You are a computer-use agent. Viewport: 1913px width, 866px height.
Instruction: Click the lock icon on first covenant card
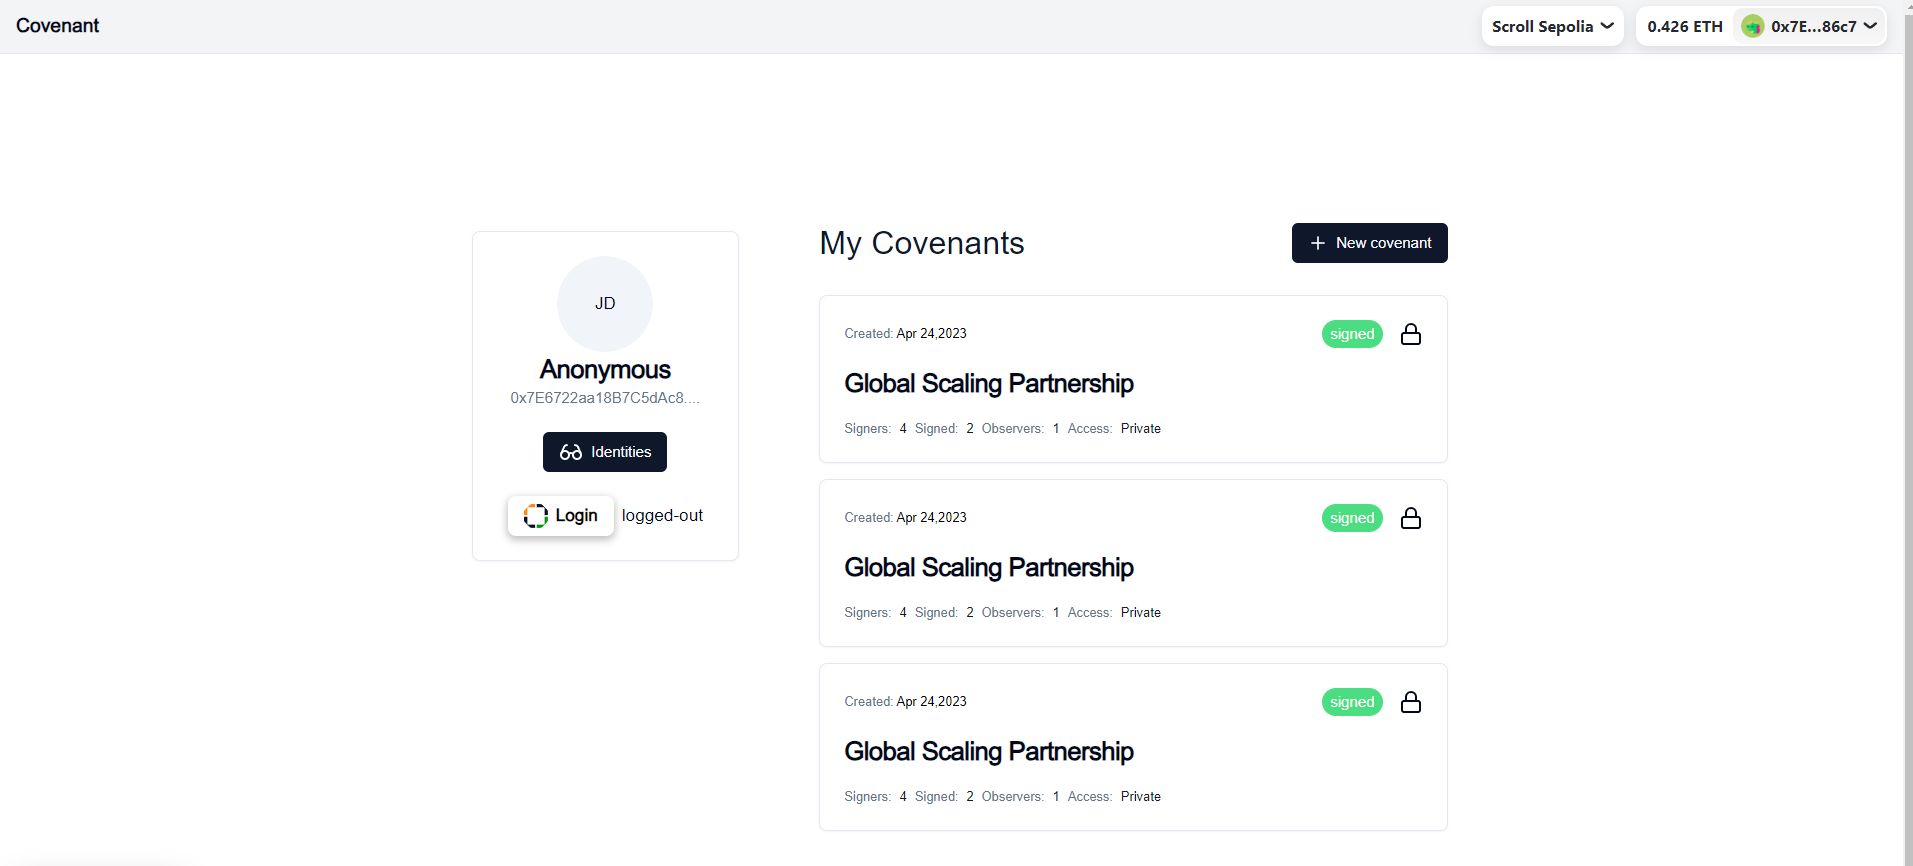click(x=1411, y=334)
